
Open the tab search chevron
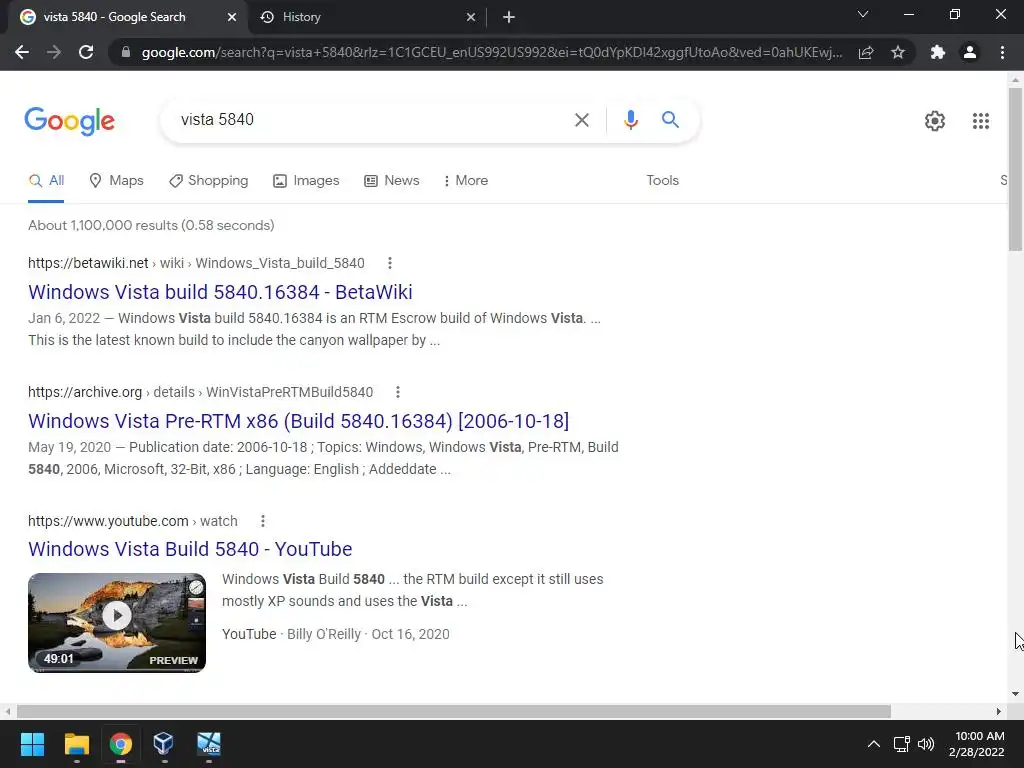click(863, 14)
